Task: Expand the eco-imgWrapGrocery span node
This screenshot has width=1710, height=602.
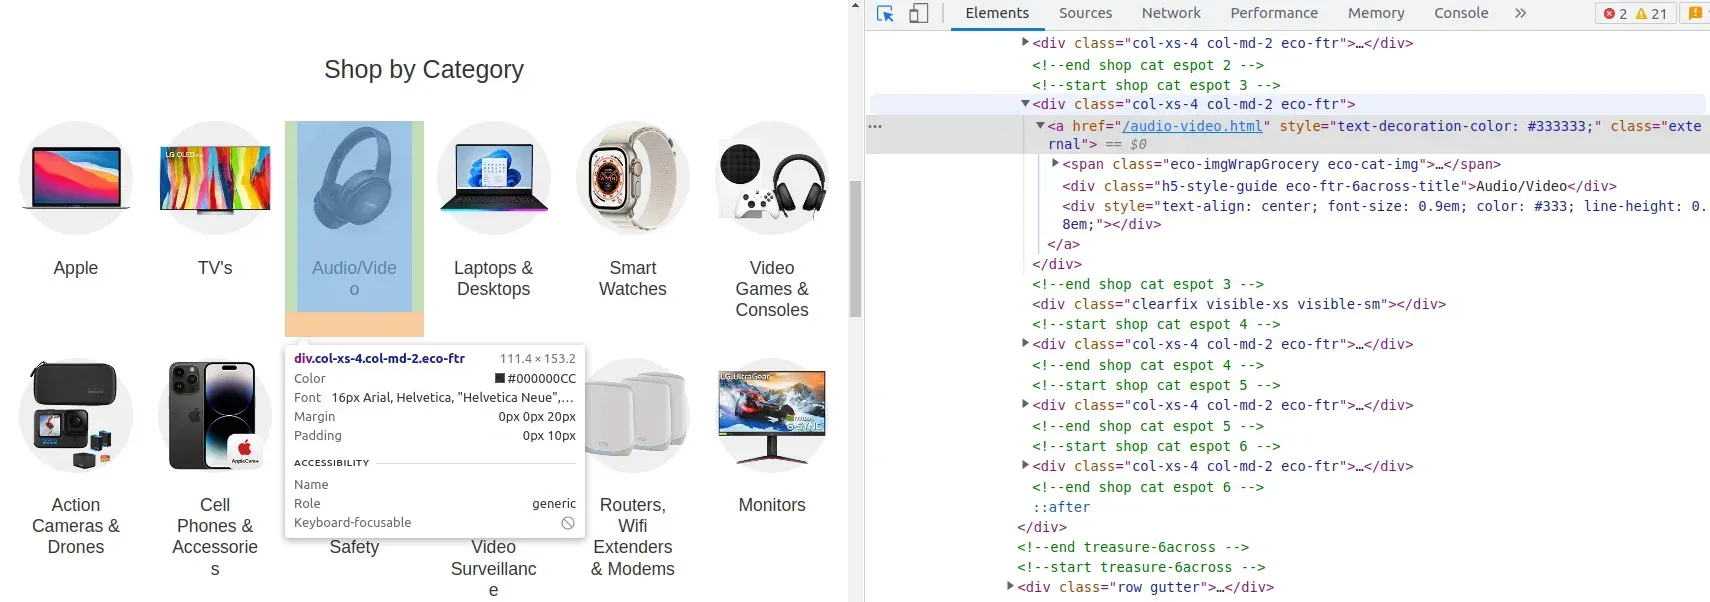Action: 1055,163
